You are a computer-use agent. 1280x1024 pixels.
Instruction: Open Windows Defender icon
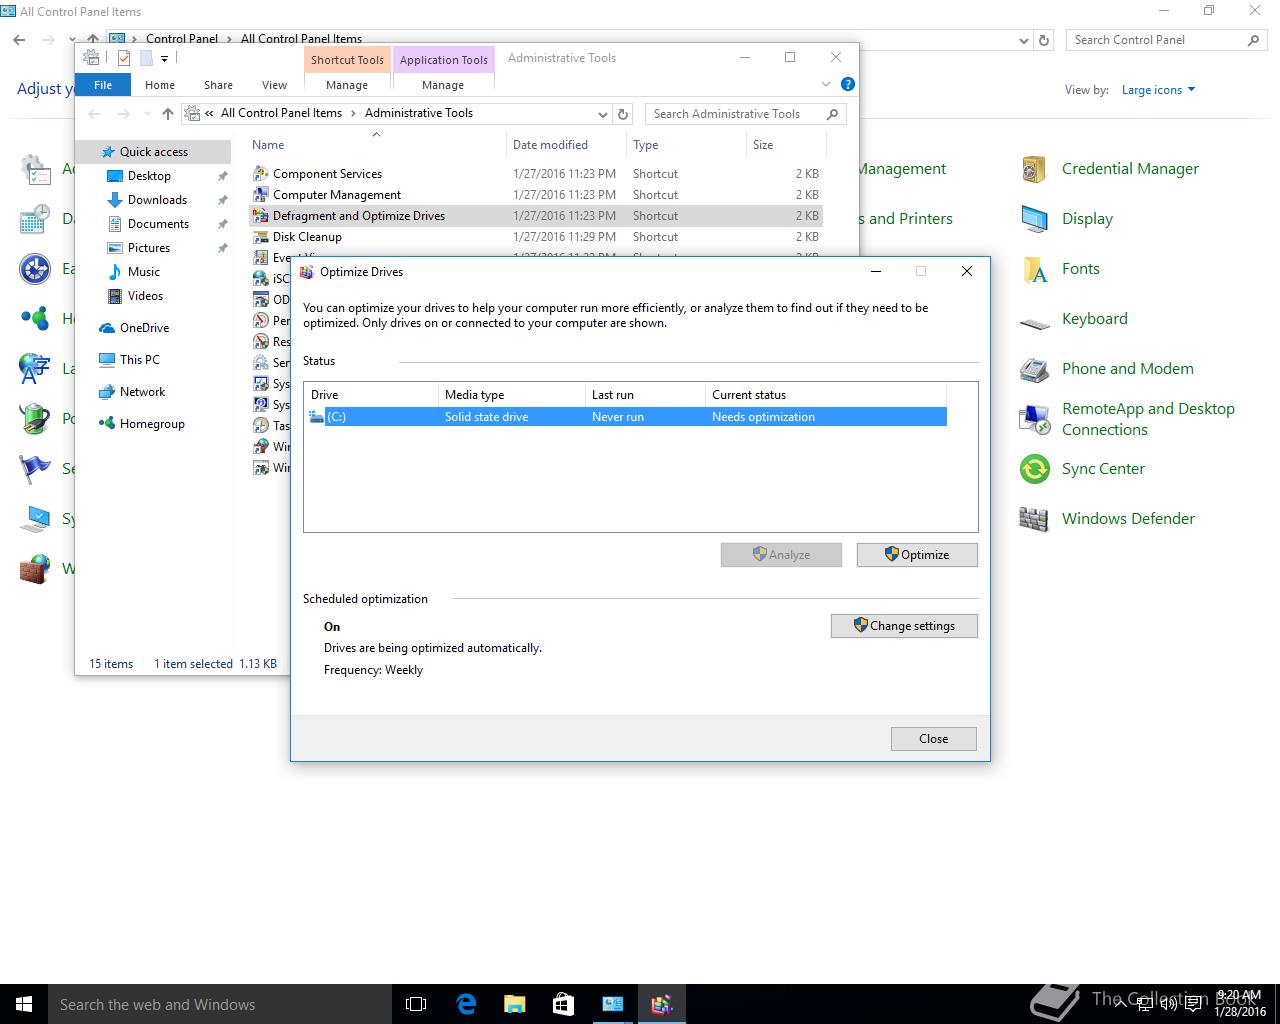[x=1034, y=519]
